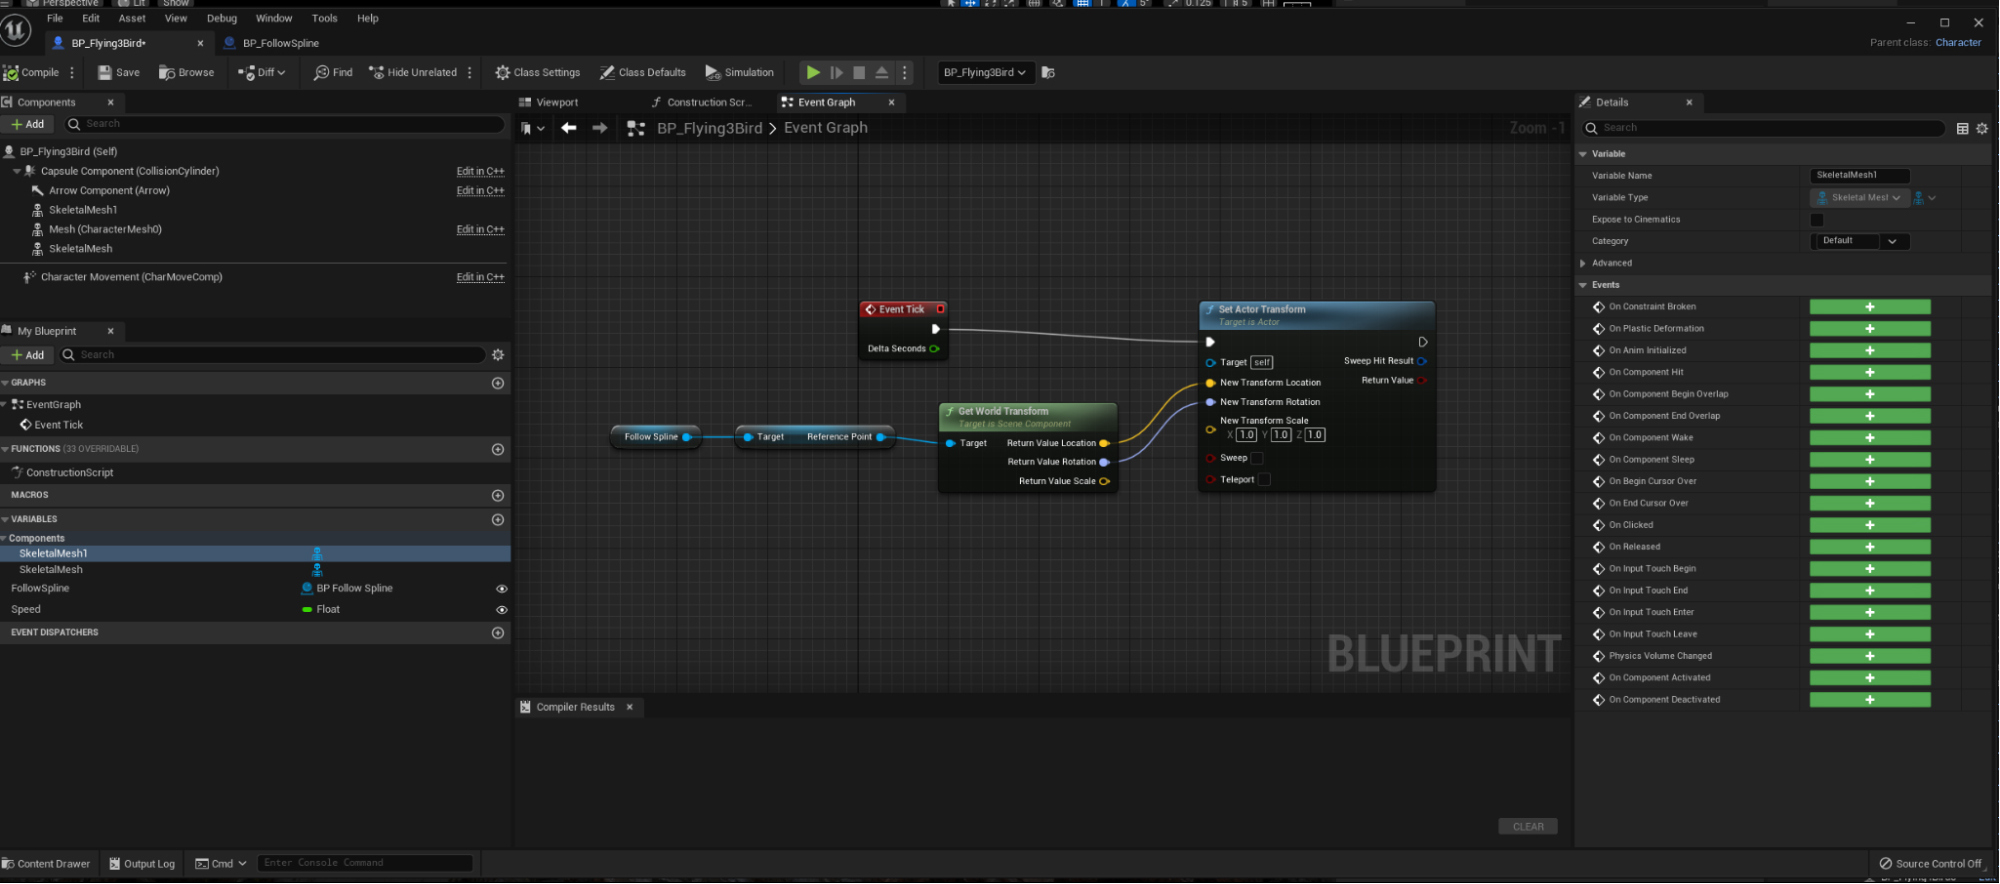Click the Variable Name input field

(x=1859, y=175)
